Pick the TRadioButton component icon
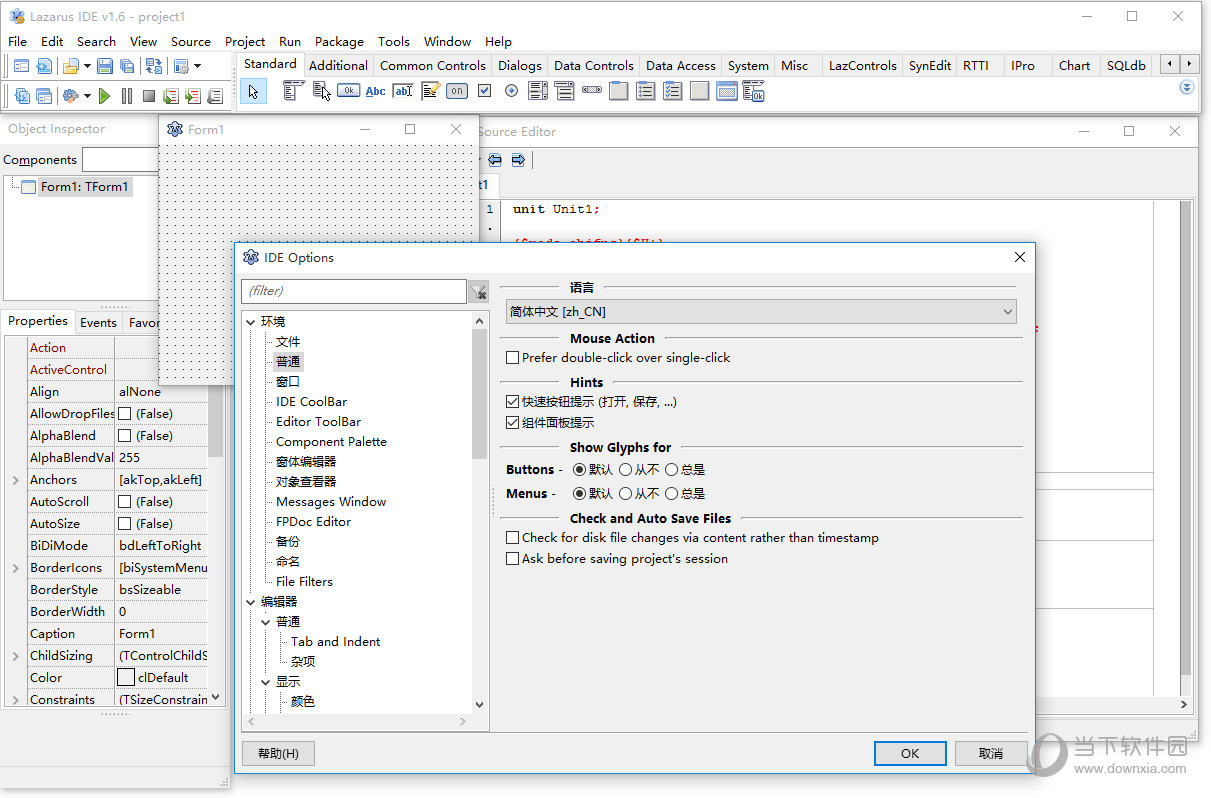Viewport: 1211px width, 798px height. click(x=511, y=91)
